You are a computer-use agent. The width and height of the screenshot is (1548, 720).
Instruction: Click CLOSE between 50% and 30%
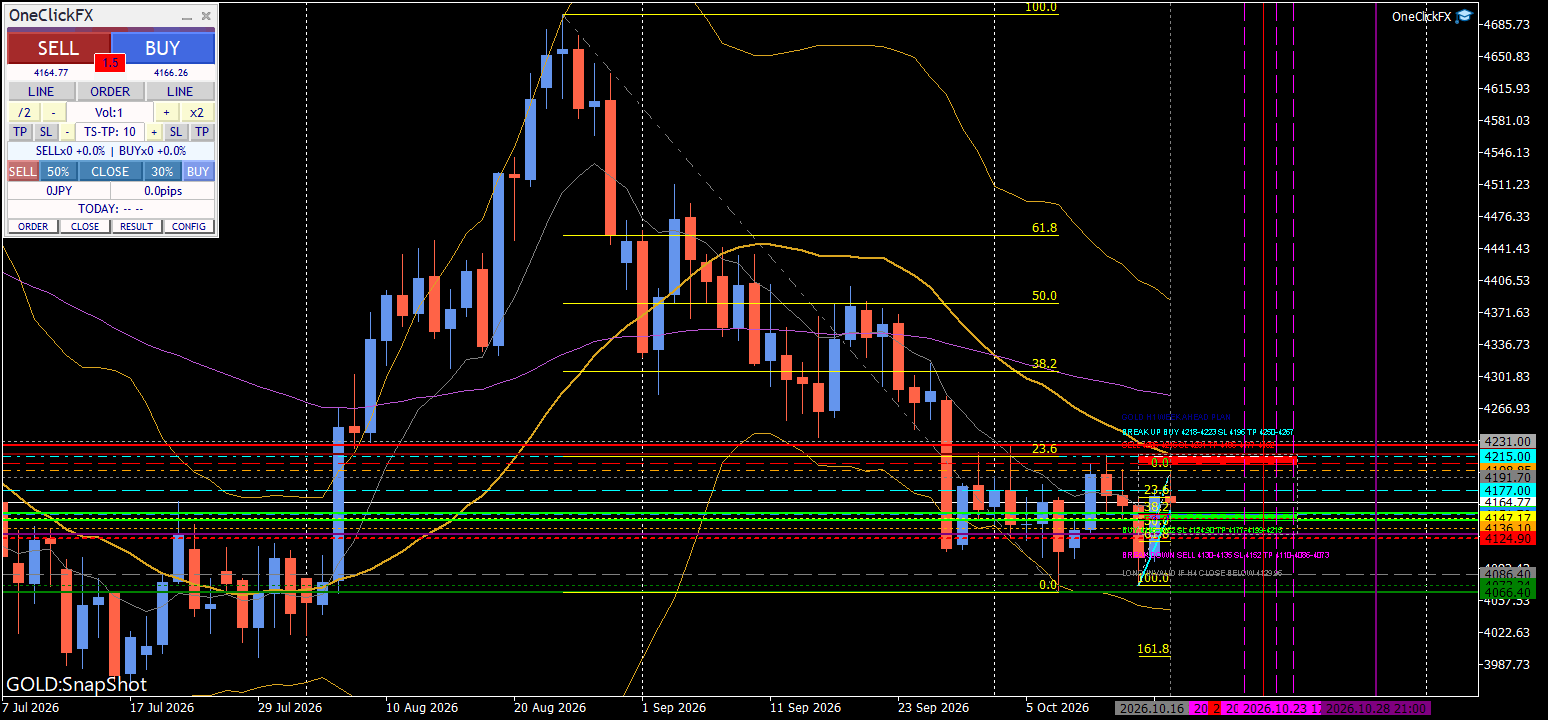pos(110,171)
